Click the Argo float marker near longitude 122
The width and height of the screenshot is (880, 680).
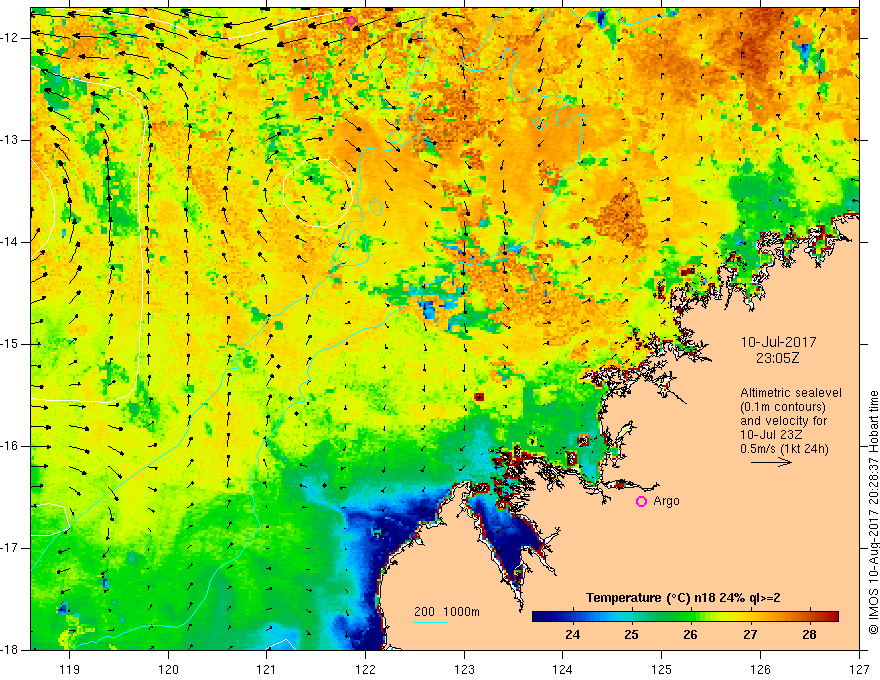[x=351, y=21]
